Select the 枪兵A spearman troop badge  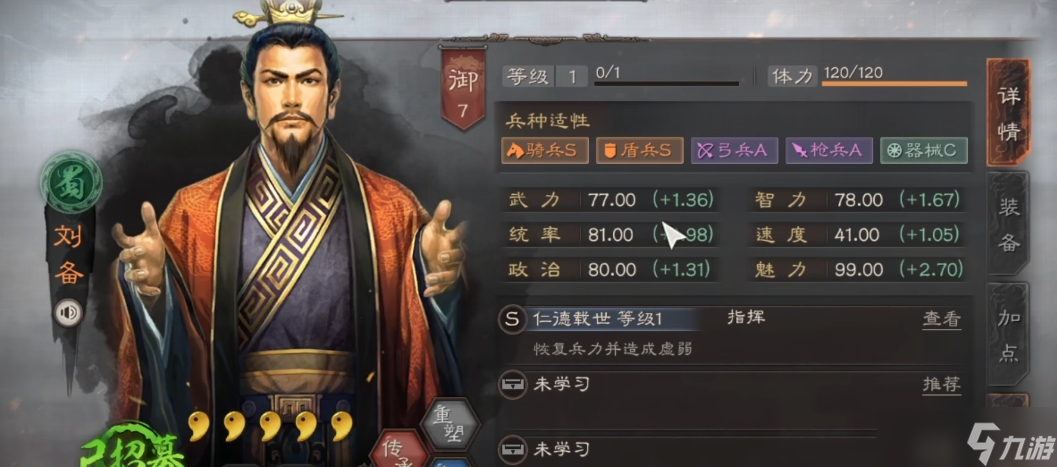[829, 151]
